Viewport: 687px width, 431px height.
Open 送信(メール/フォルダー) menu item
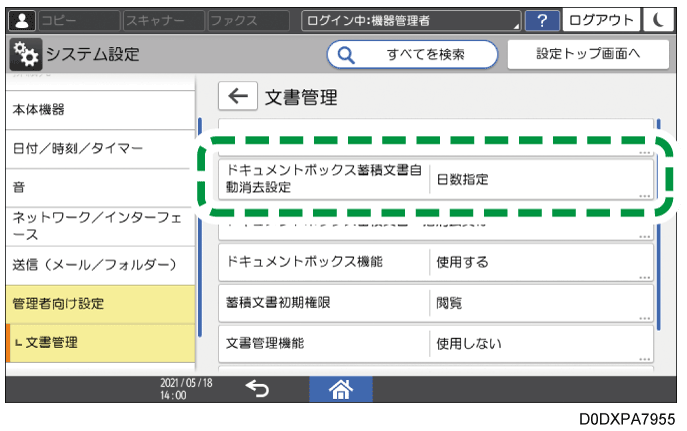coord(100,265)
